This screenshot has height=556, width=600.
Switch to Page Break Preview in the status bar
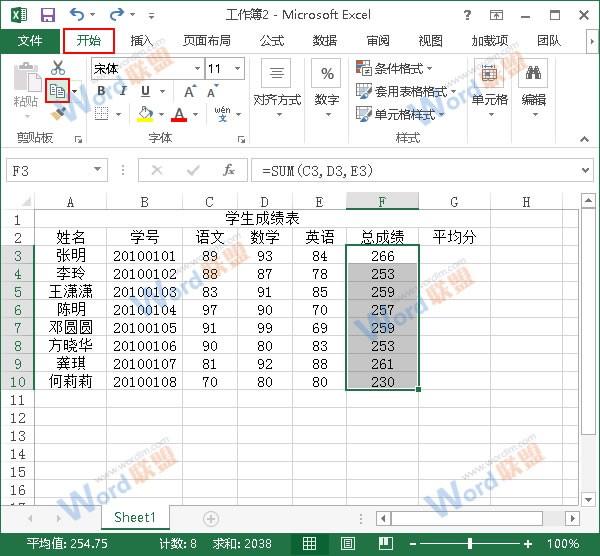coord(385,543)
